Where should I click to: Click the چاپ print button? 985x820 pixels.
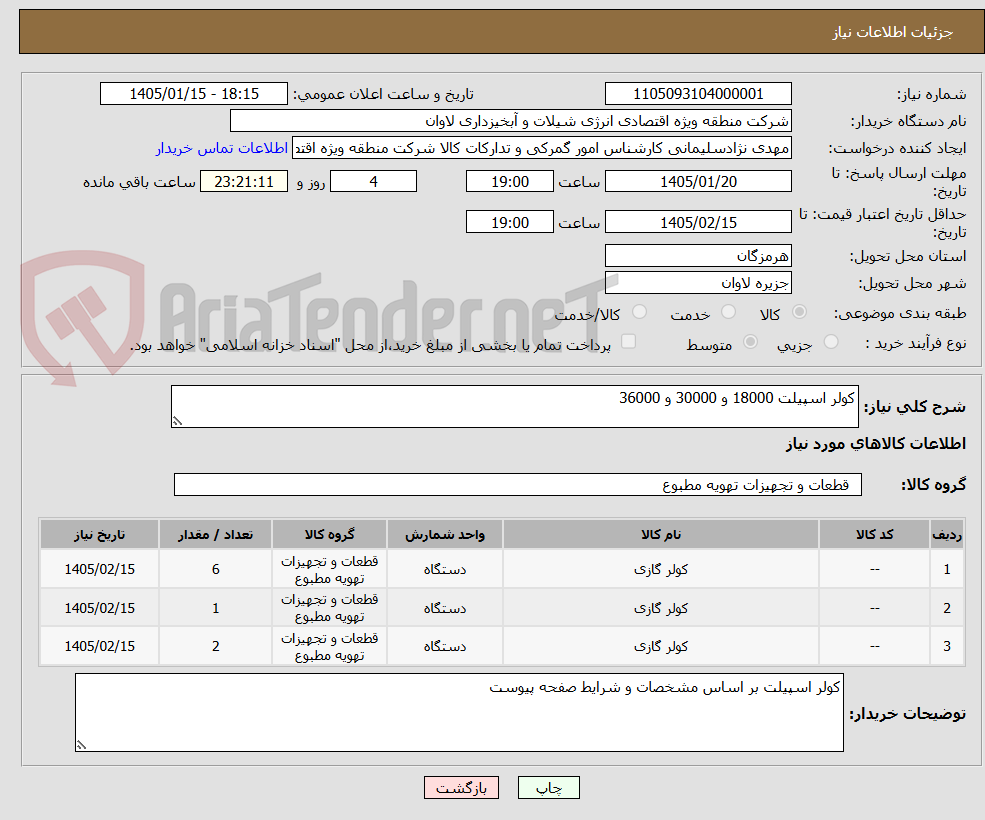[548, 788]
